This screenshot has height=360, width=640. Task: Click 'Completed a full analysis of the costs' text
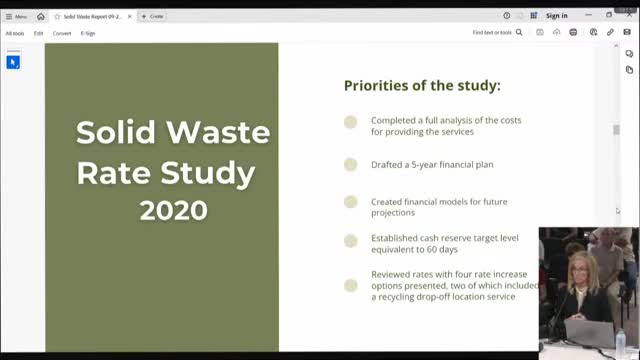click(x=446, y=120)
